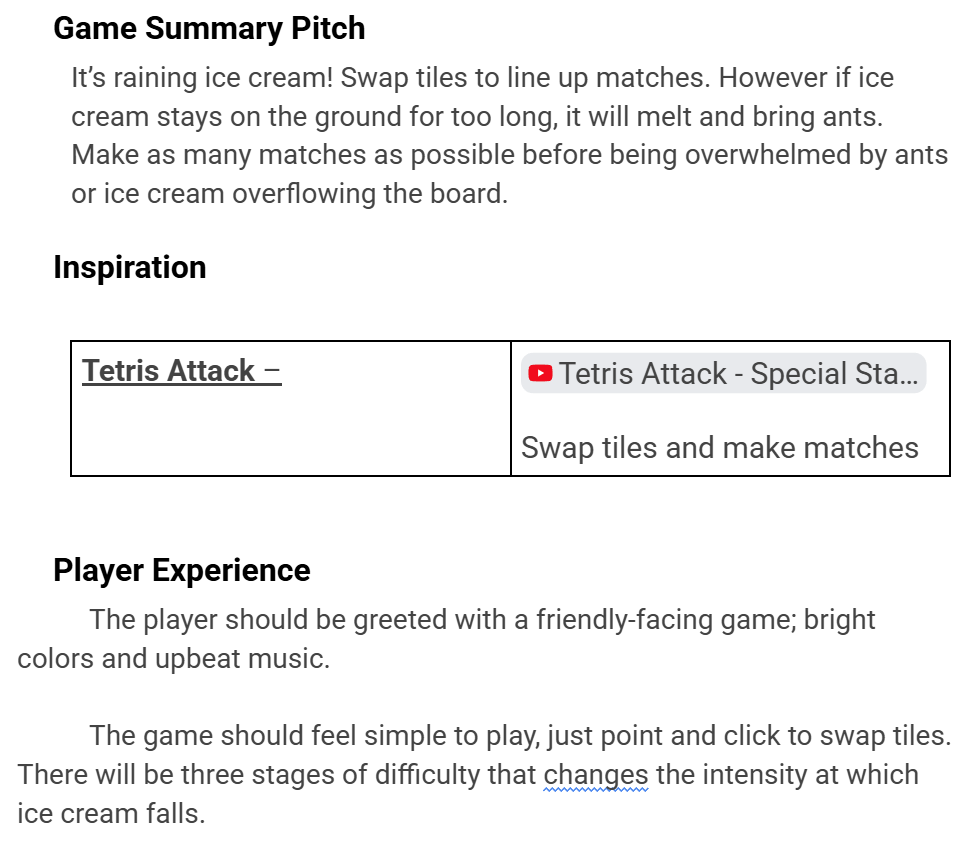This screenshot has height=841, width=969.
Task: Click the underlined Tetris Attack link
Action: point(168,371)
